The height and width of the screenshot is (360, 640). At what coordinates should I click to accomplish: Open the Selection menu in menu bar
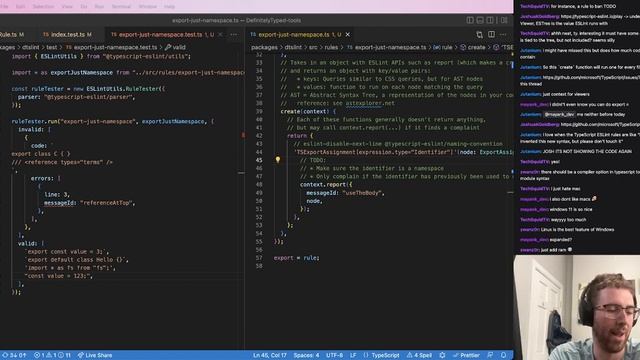coord(43,7)
